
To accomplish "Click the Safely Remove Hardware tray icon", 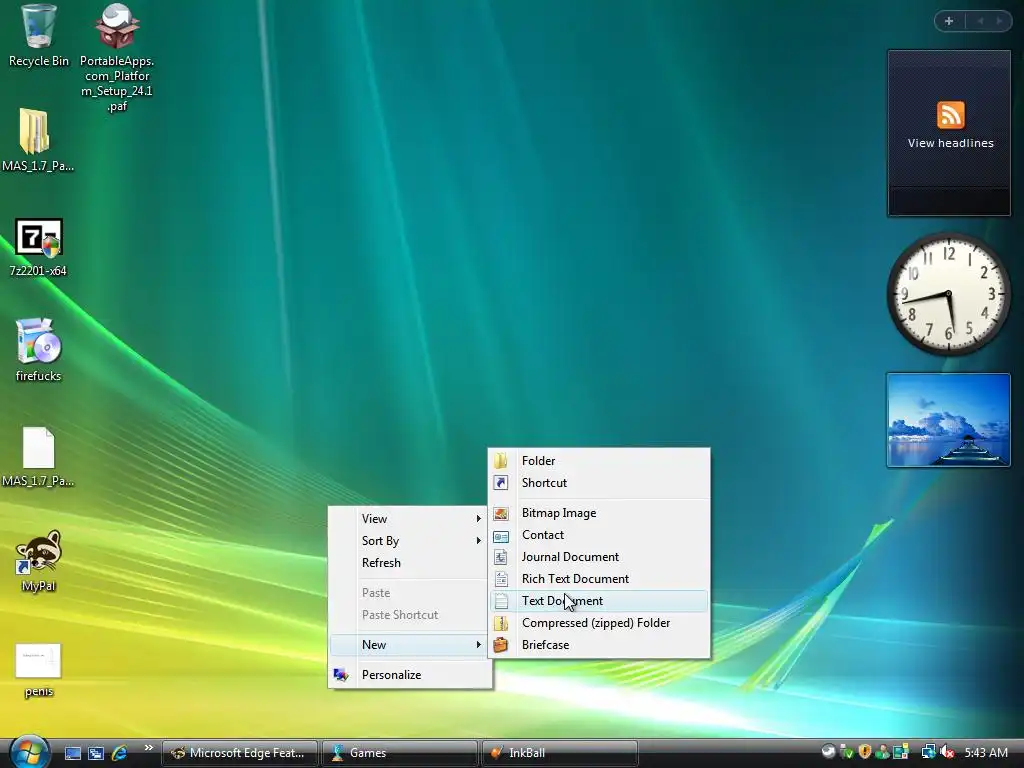I will click(x=846, y=752).
